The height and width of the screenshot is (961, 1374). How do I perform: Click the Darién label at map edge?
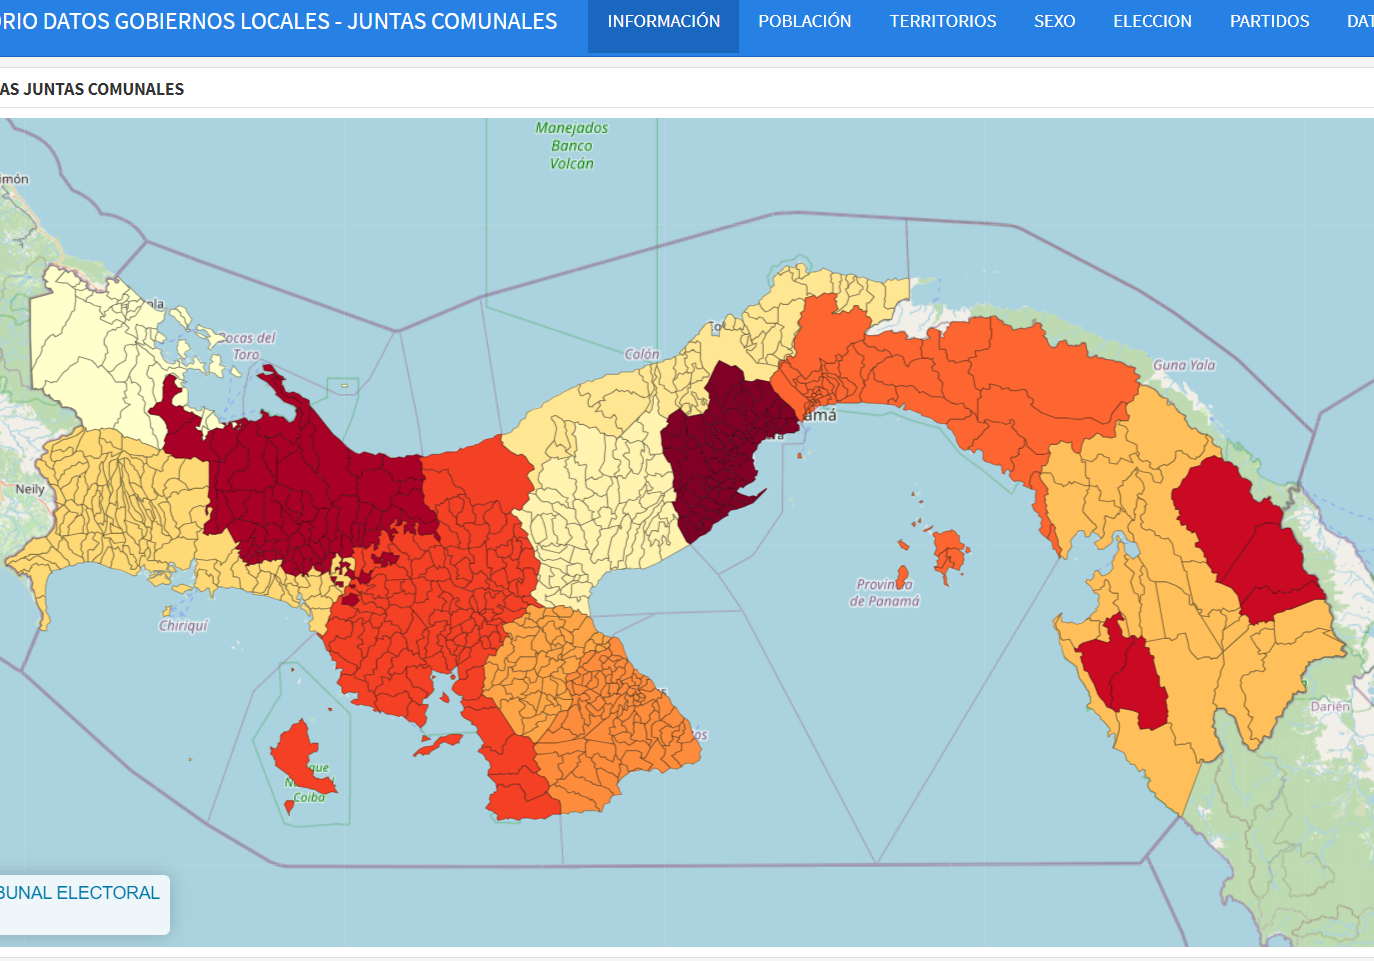pyautogui.click(x=1330, y=706)
